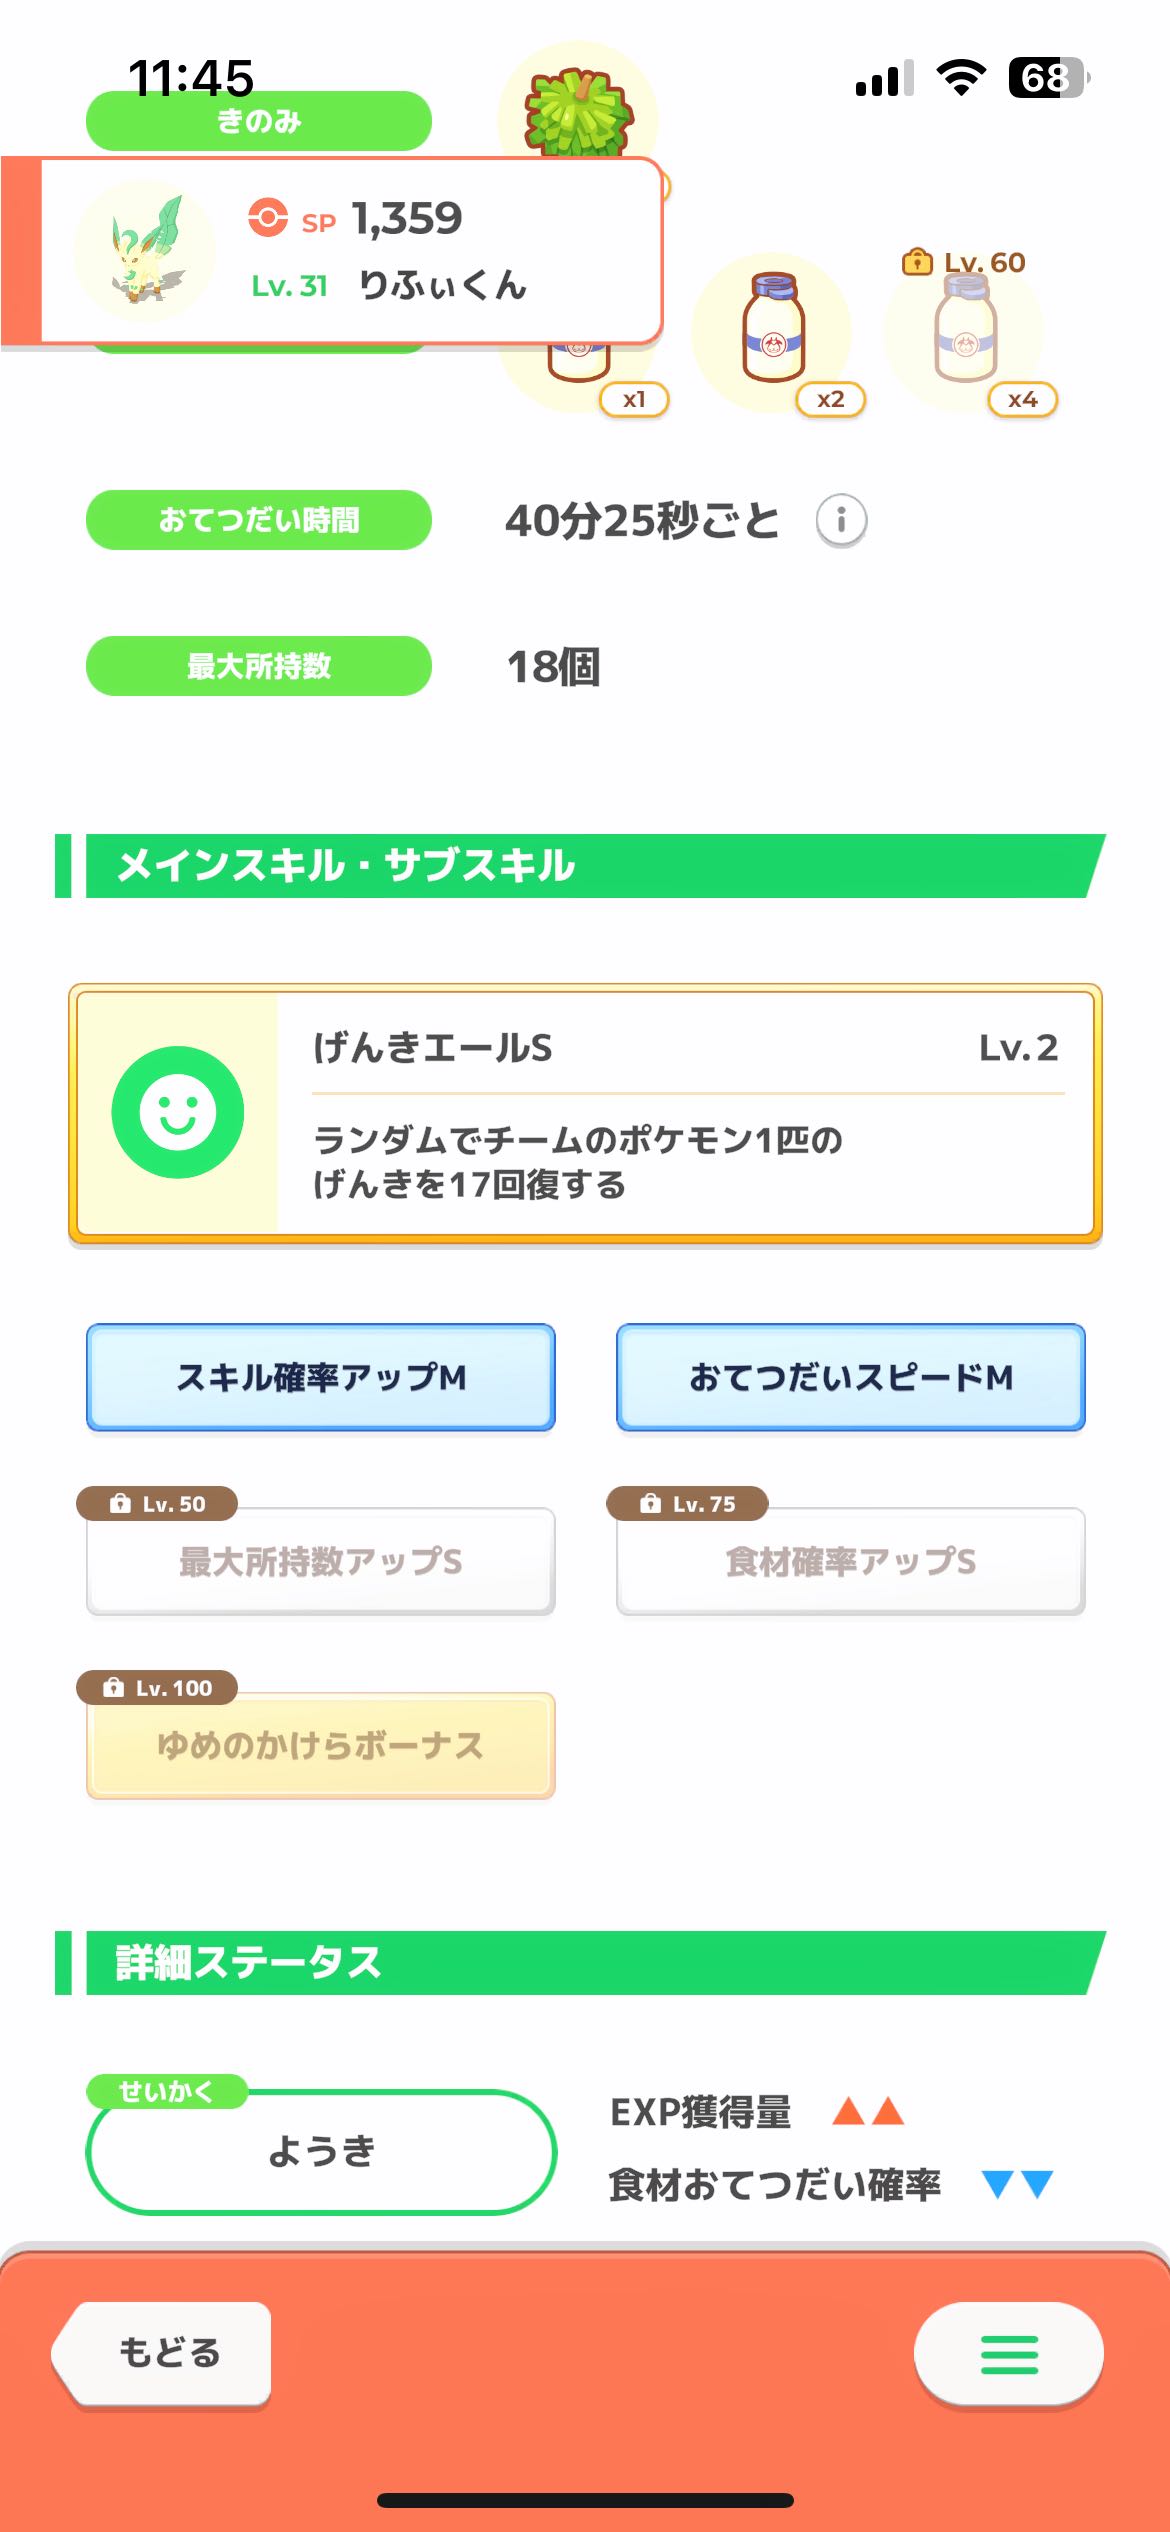Screen dimensions: 1170x2532
Task: Select the スキル確率アップM sub skill
Action: pyautogui.click(x=321, y=1377)
